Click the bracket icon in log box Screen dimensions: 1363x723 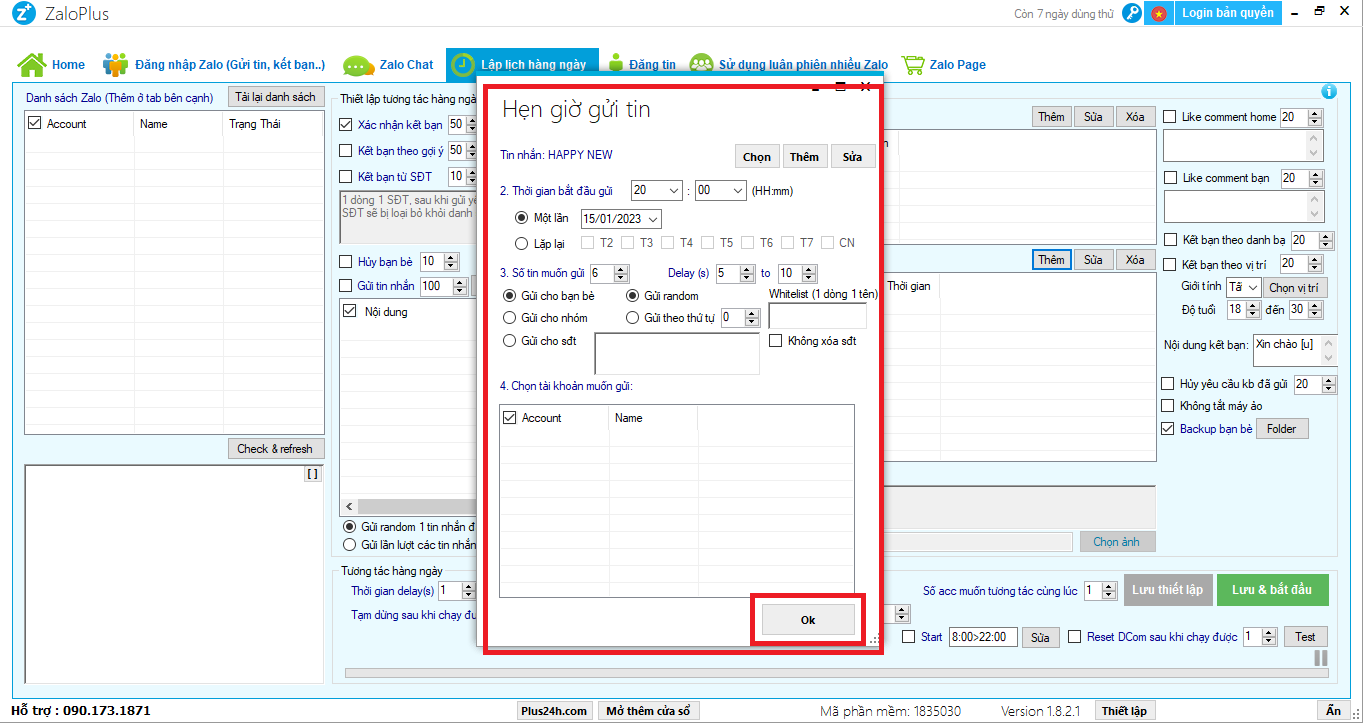tap(313, 475)
